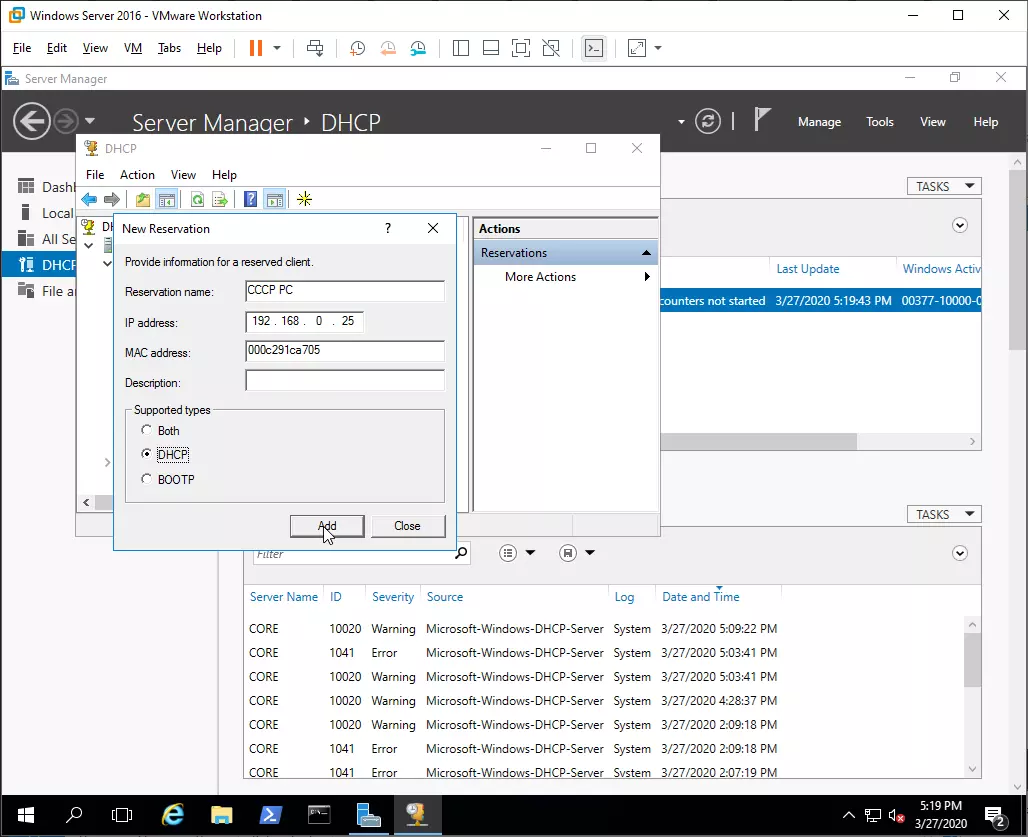Toggle the DHCP action pane icon
This screenshot has width=1028, height=837.
(x=275, y=199)
